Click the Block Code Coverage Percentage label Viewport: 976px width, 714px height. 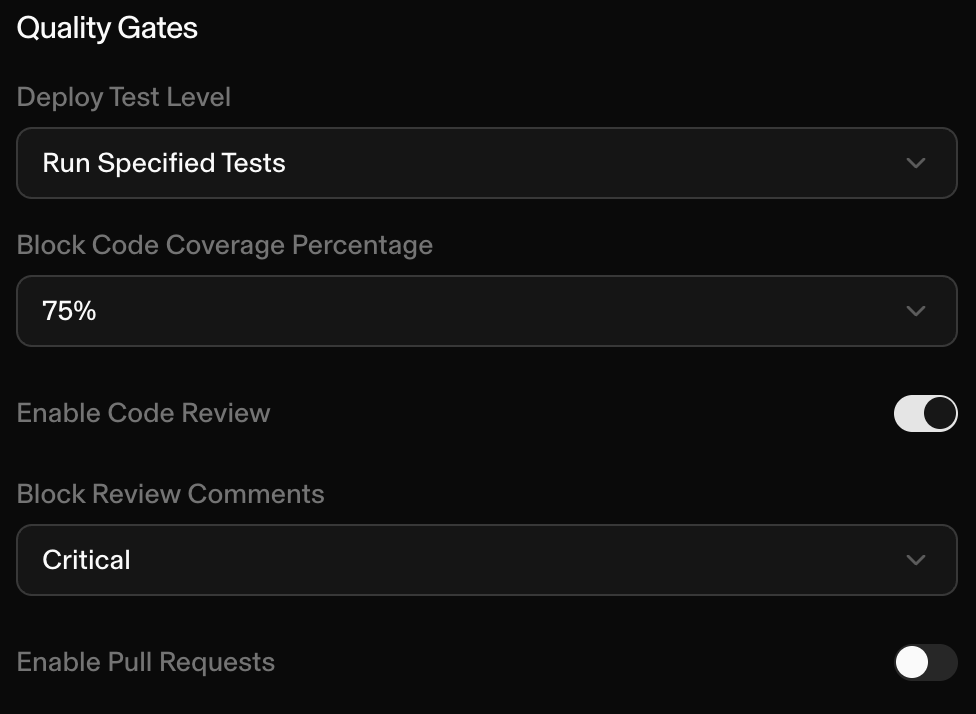[x=225, y=245]
